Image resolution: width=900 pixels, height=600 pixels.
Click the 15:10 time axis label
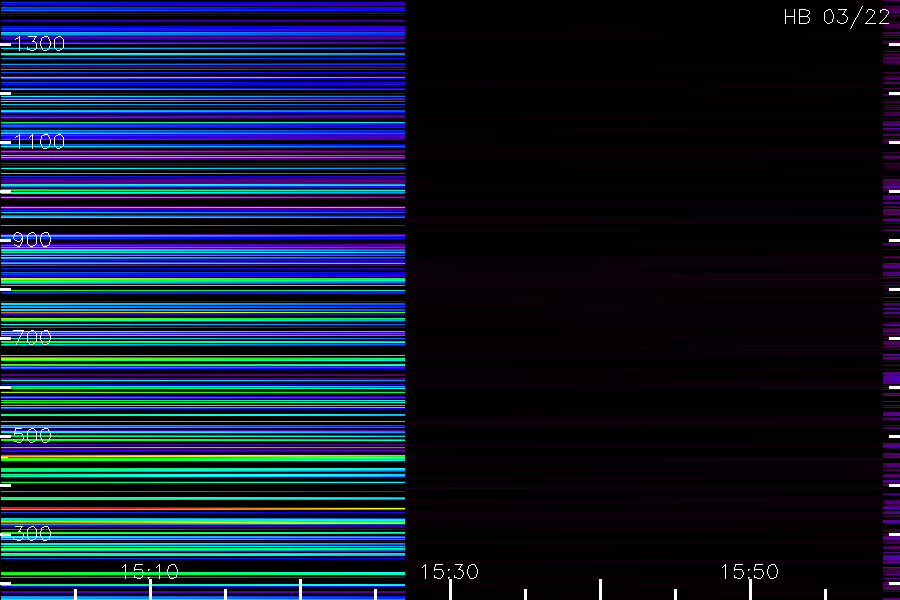coord(150,572)
